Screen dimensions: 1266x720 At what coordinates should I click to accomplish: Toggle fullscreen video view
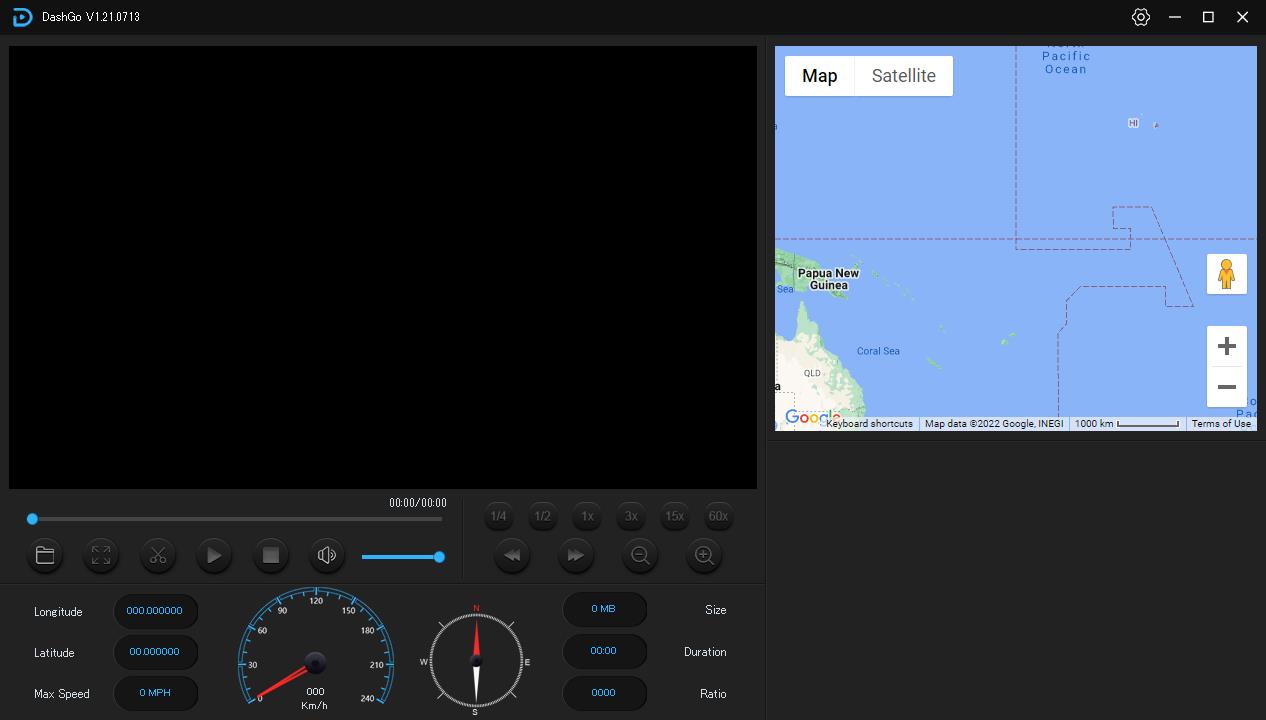click(x=101, y=555)
